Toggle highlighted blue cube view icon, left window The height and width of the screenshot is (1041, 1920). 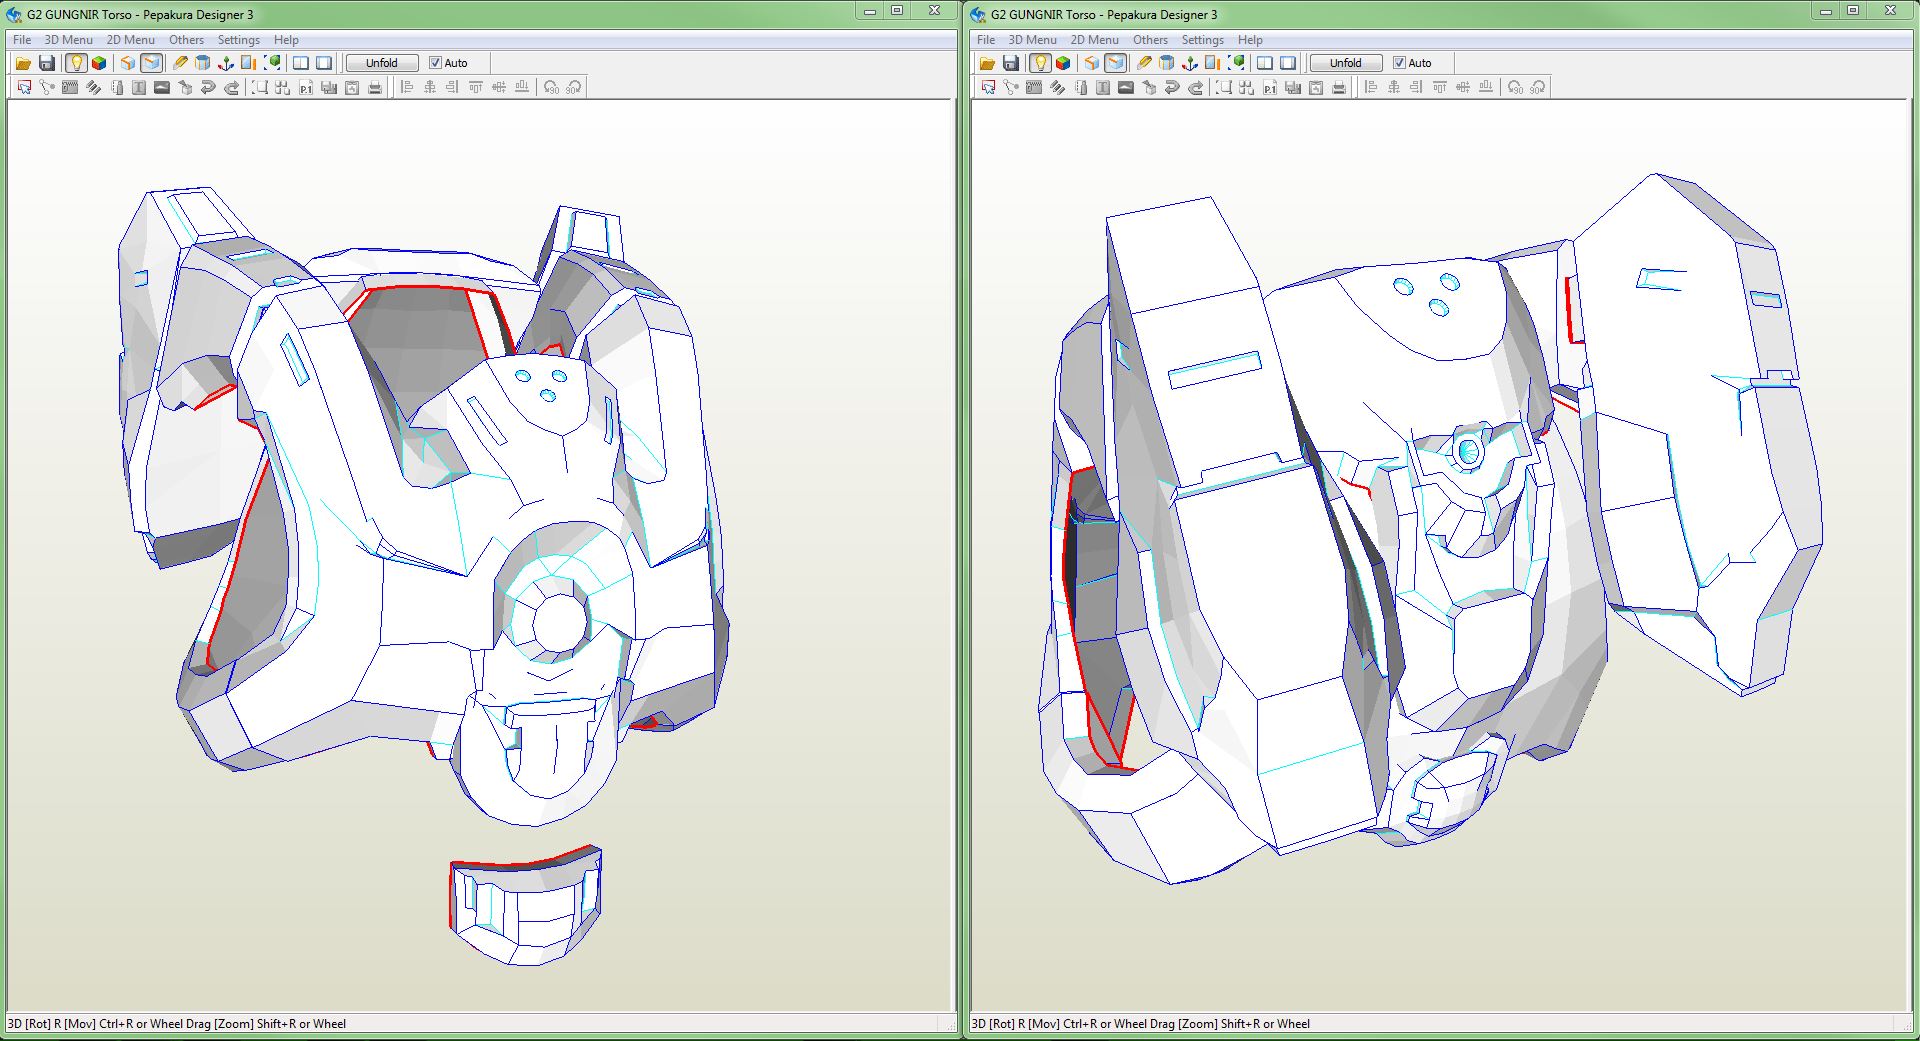pos(151,63)
